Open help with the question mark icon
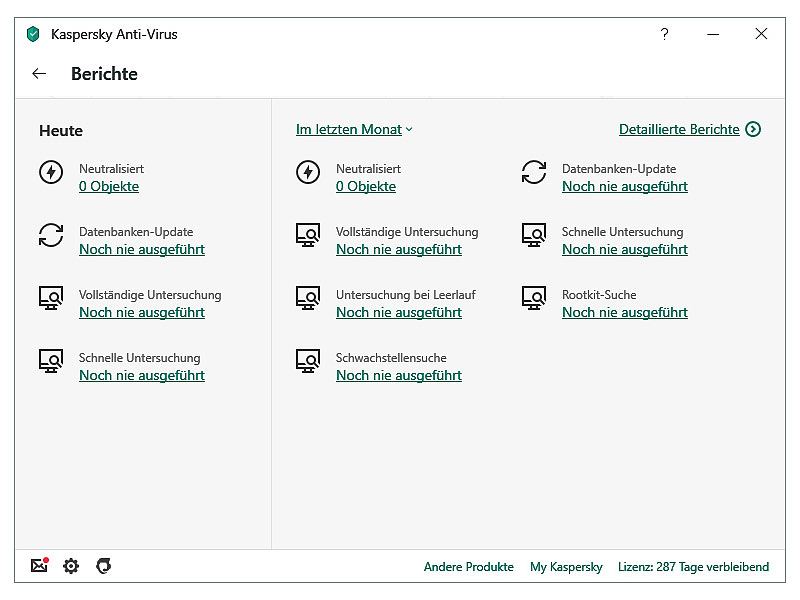The image size is (800, 600). [664, 34]
